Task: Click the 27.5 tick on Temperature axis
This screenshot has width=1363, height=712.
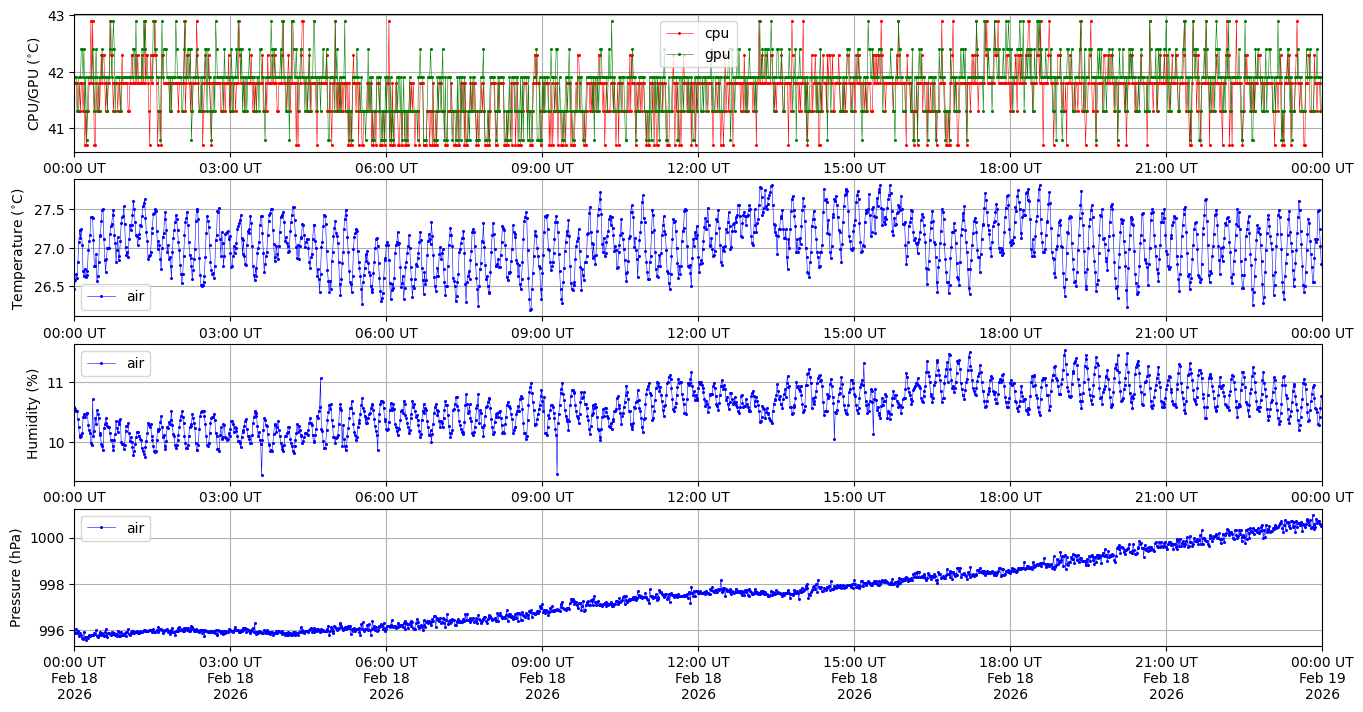Action: (50, 210)
